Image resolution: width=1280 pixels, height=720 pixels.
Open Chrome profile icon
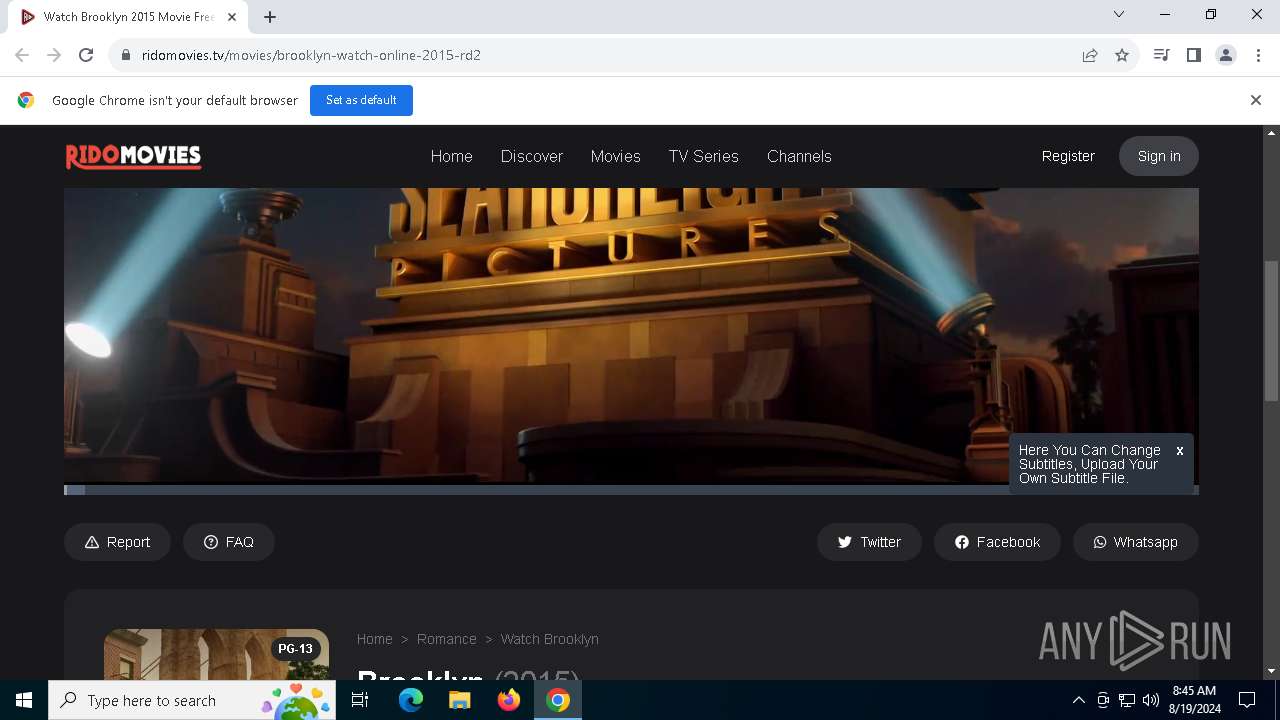1226,55
